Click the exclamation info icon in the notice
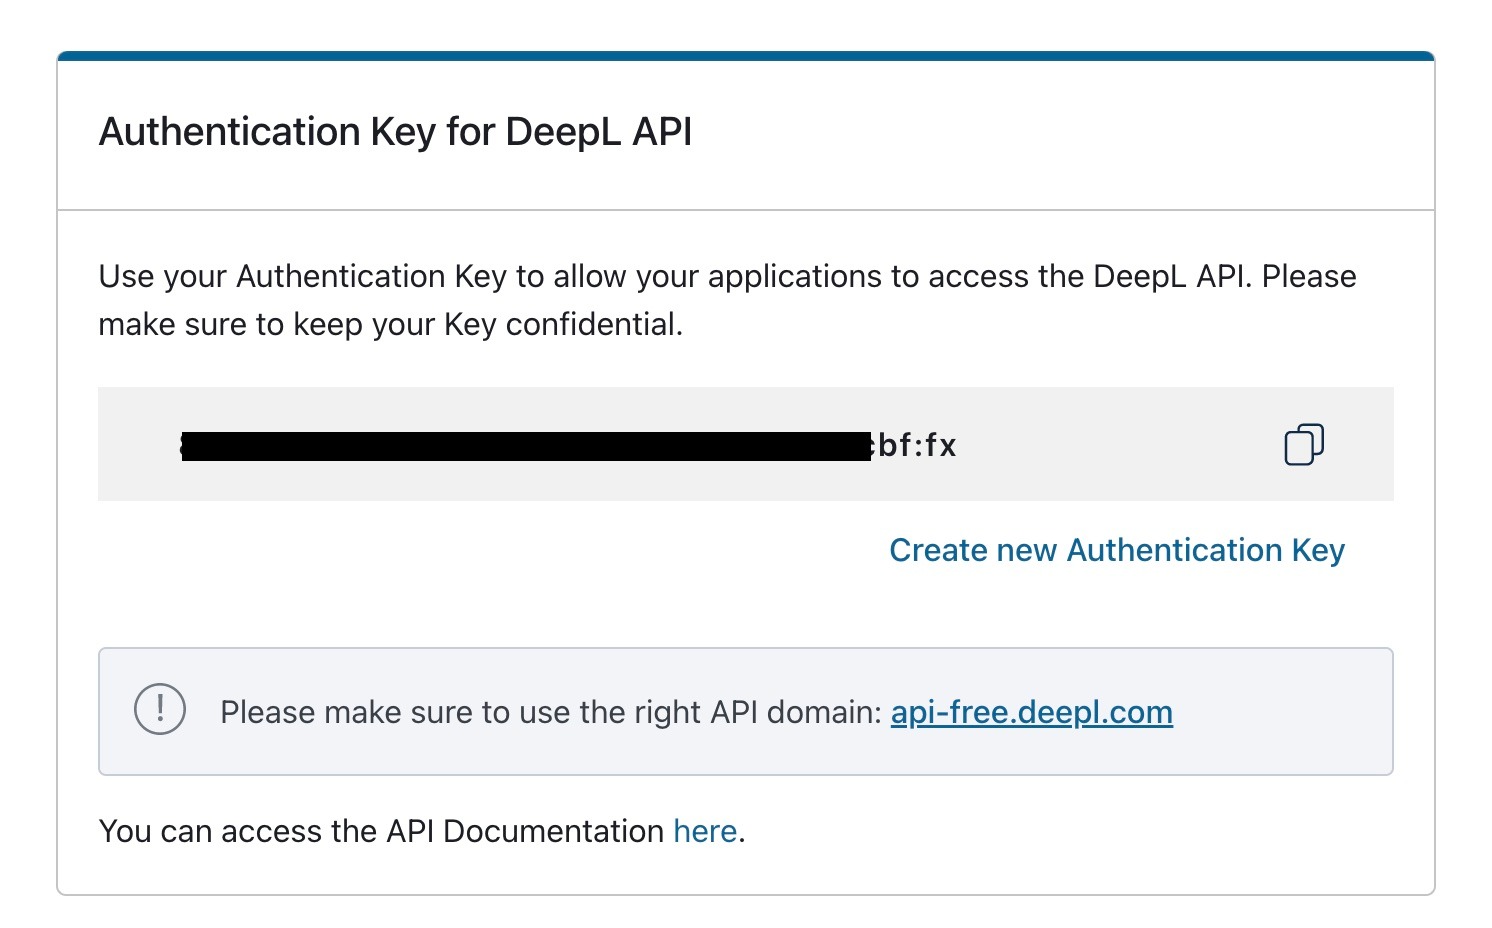Image resolution: width=1492 pixels, height=928 pixels. pos(160,710)
